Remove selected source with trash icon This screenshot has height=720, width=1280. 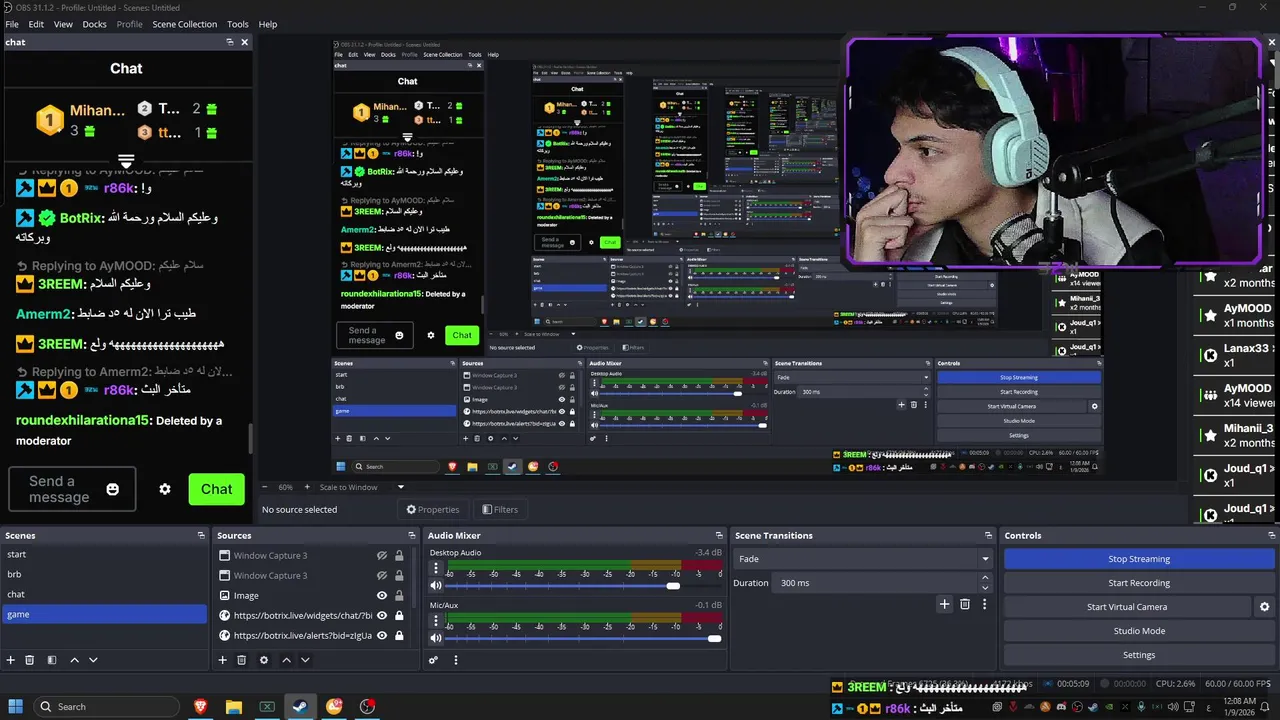(x=241, y=660)
